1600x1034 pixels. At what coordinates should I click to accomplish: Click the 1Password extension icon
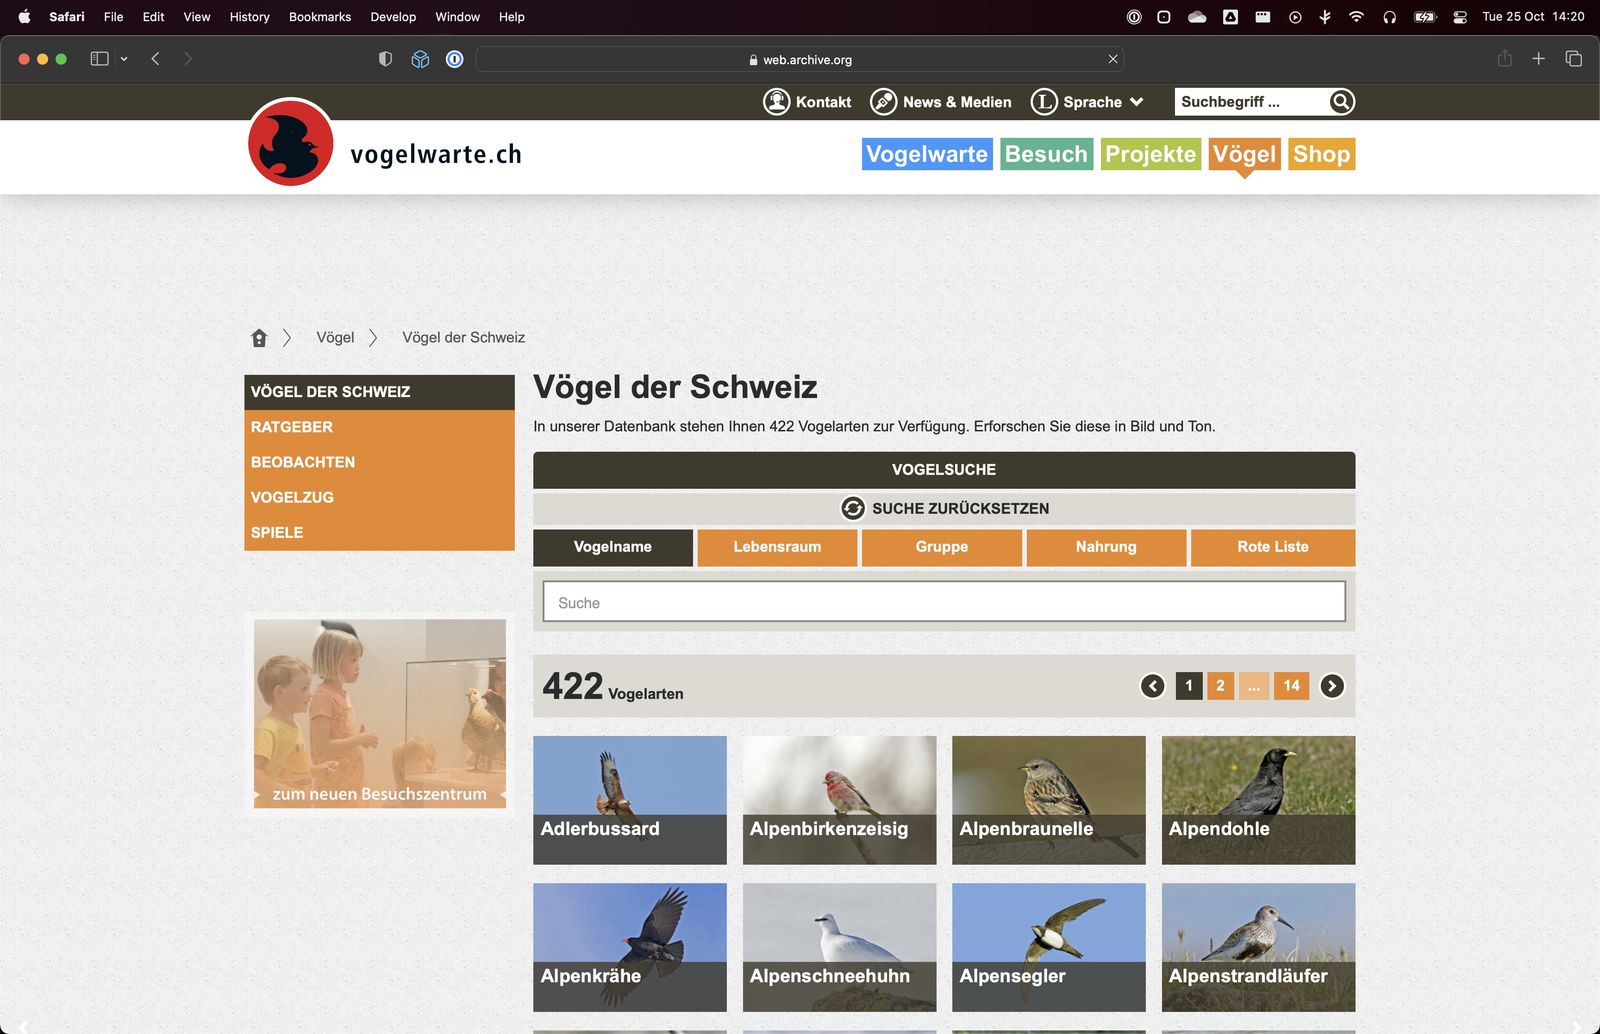454,59
